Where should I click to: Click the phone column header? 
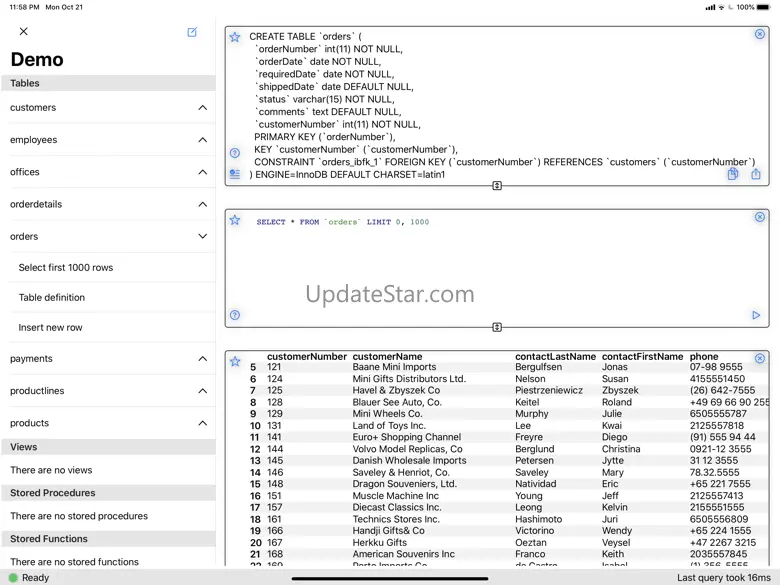(x=703, y=356)
